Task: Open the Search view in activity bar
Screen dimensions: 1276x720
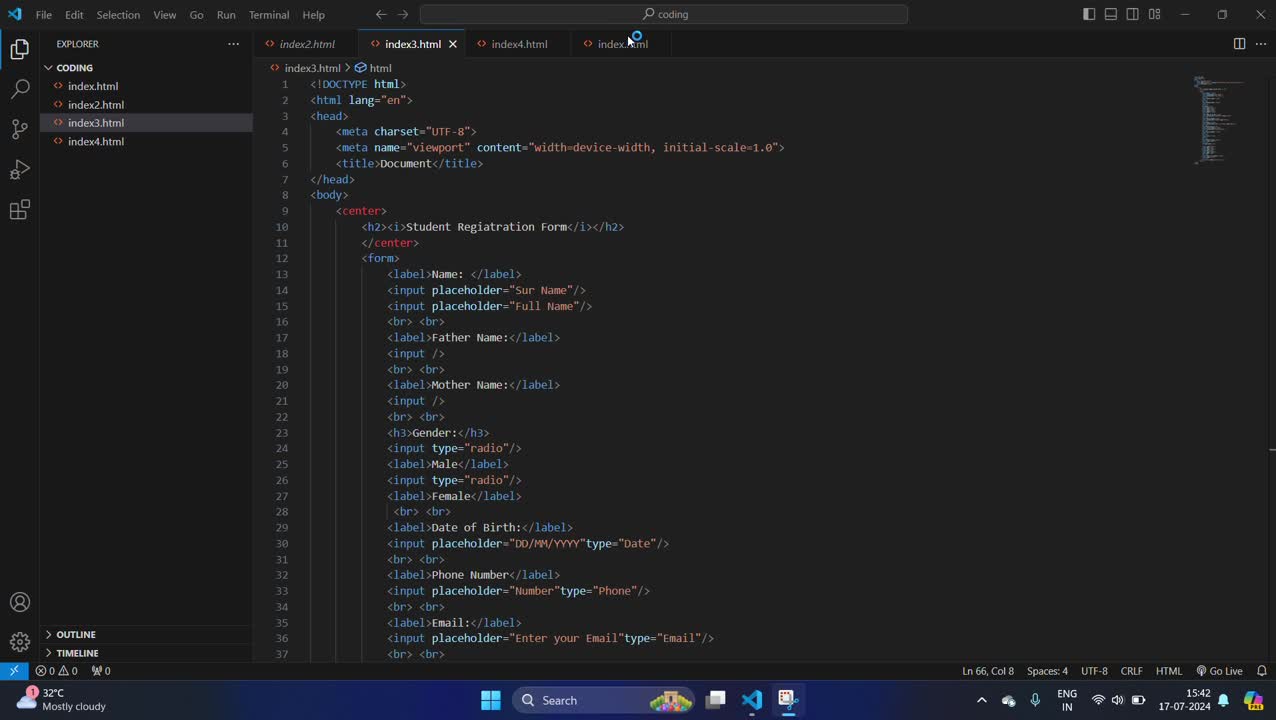Action: pos(20,89)
